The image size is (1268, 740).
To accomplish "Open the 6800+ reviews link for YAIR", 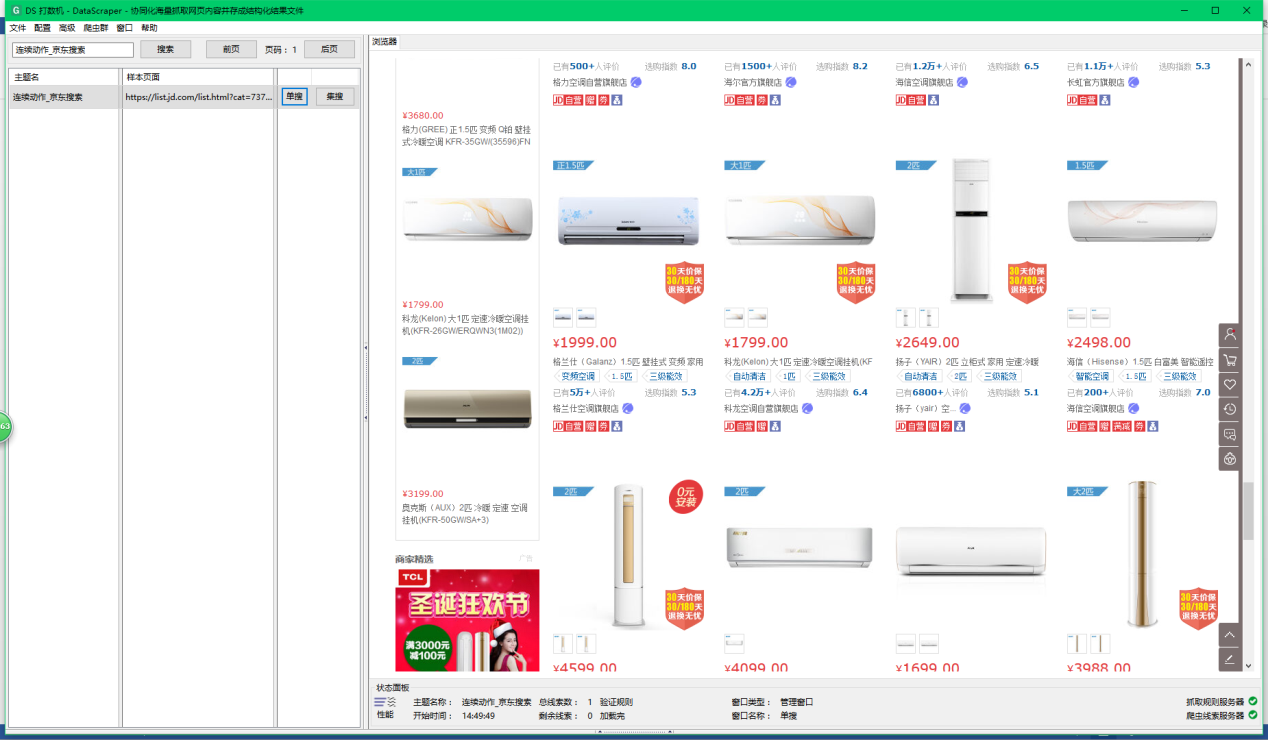I will point(932,392).
